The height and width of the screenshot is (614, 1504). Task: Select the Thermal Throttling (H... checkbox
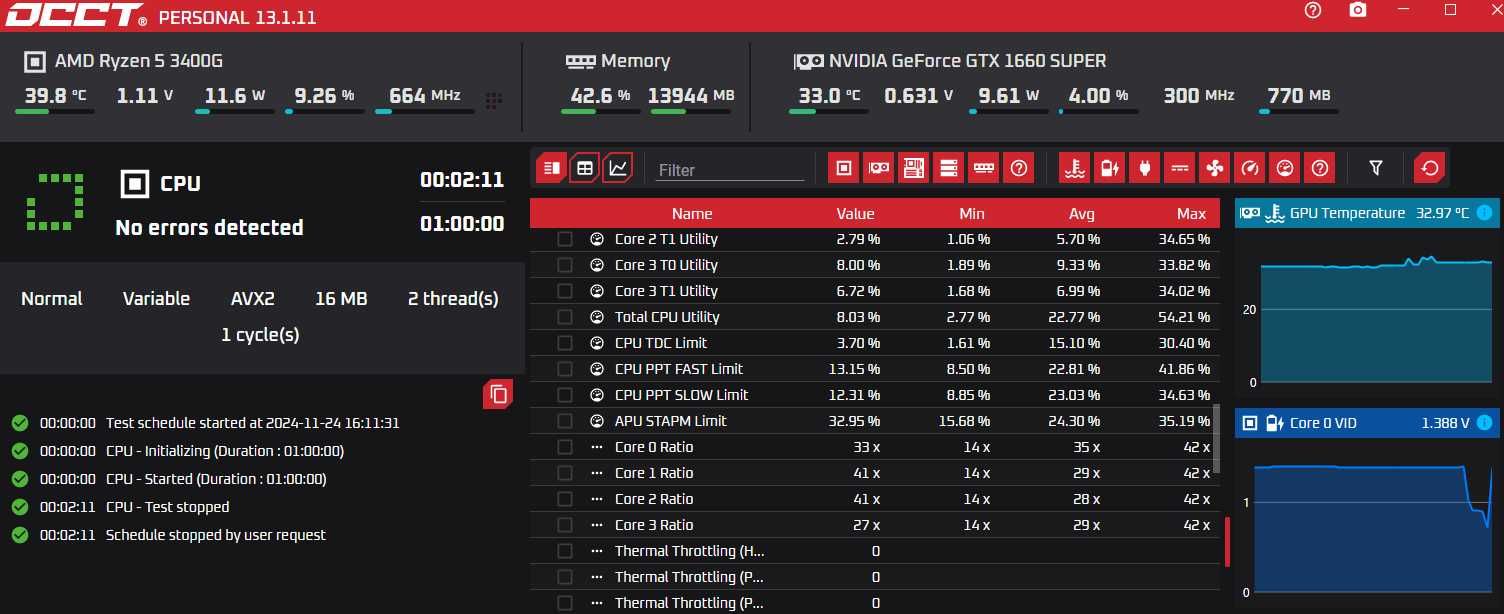pos(565,551)
